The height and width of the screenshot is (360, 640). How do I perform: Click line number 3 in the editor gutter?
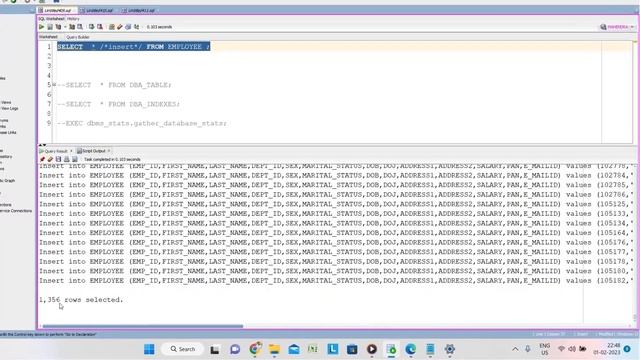pos(49,66)
